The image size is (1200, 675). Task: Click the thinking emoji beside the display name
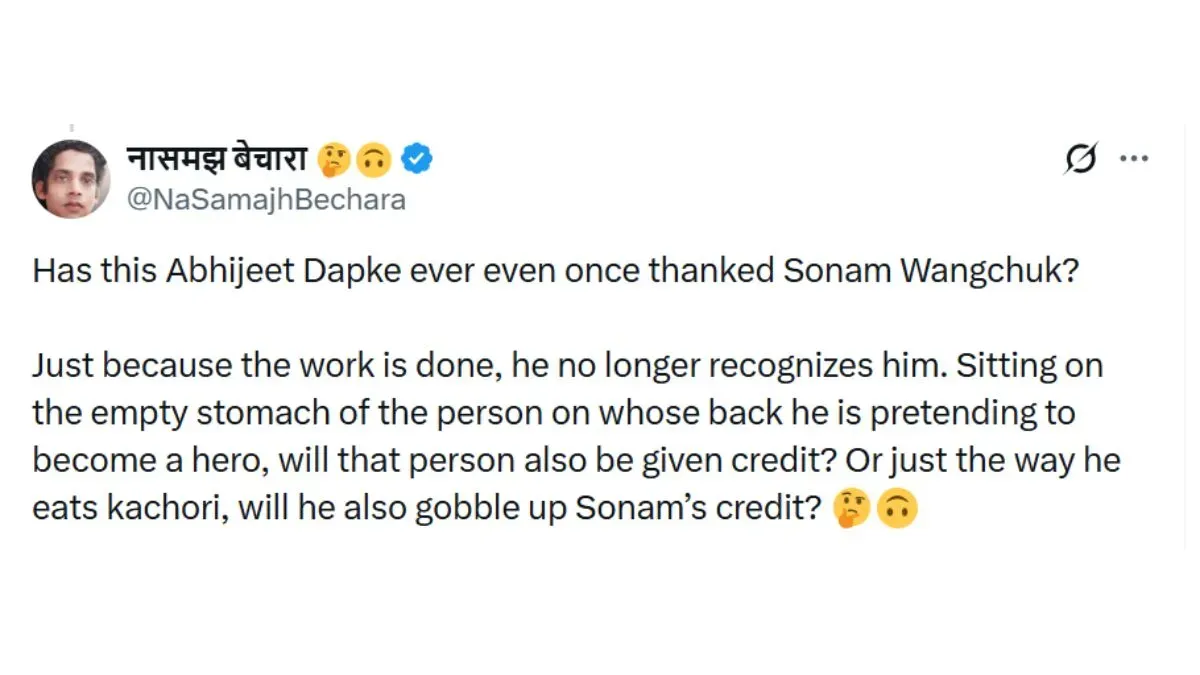[333, 160]
